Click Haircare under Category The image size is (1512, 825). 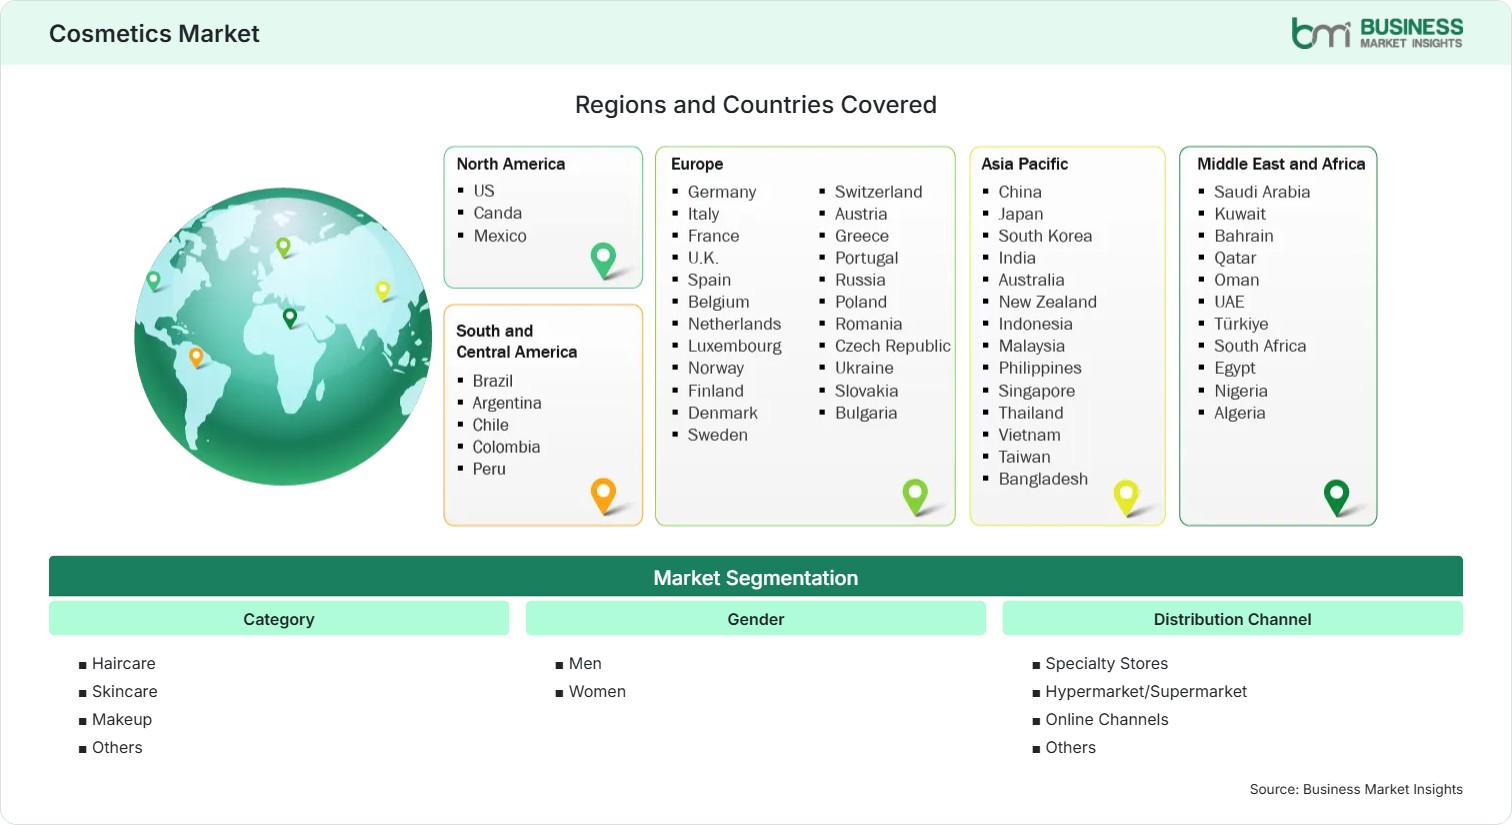(124, 663)
